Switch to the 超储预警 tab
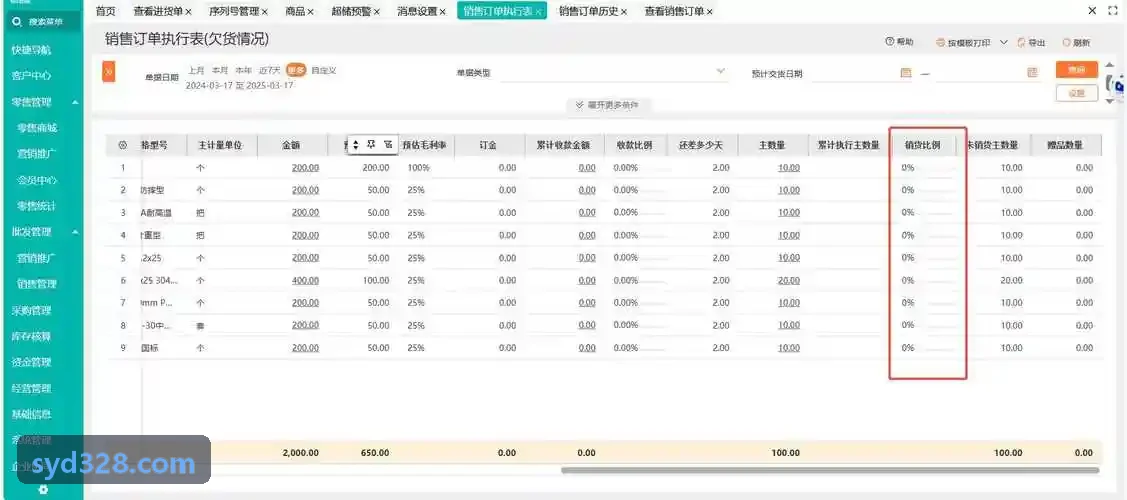The width and height of the screenshot is (1127, 500). tap(352, 11)
